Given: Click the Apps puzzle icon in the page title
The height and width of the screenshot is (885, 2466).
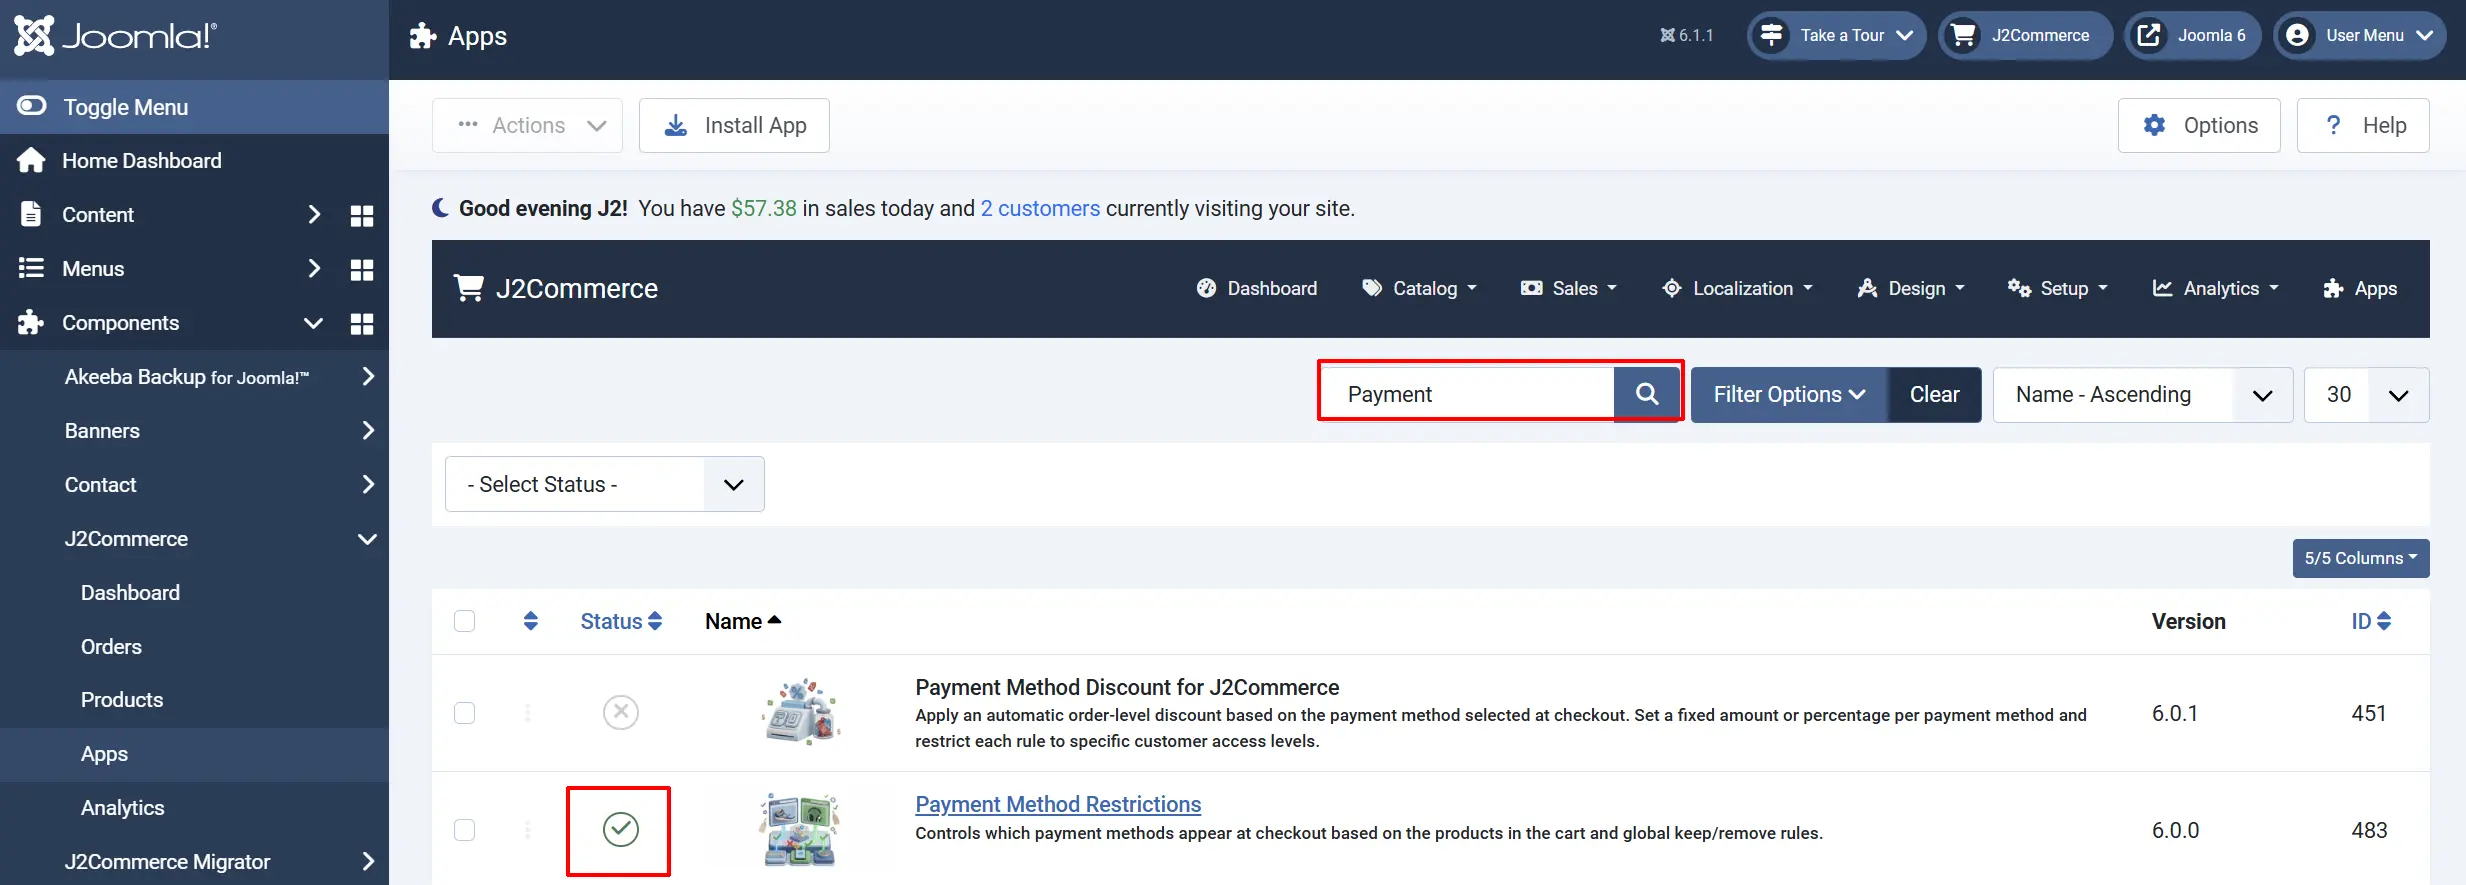Looking at the screenshot, I should coord(423,36).
